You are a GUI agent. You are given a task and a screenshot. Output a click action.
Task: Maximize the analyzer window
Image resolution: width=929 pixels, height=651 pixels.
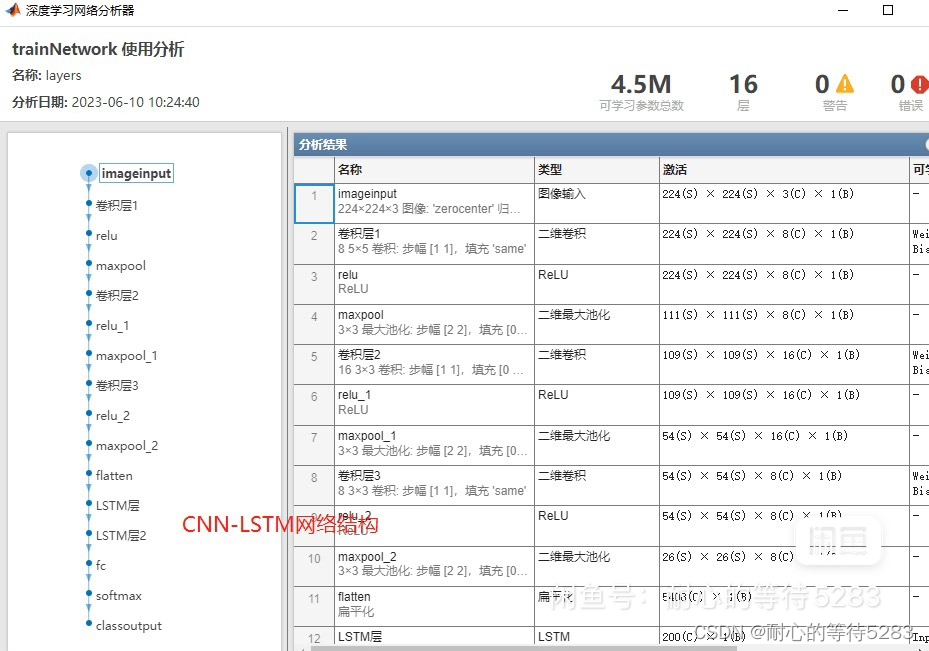(x=888, y=10)
